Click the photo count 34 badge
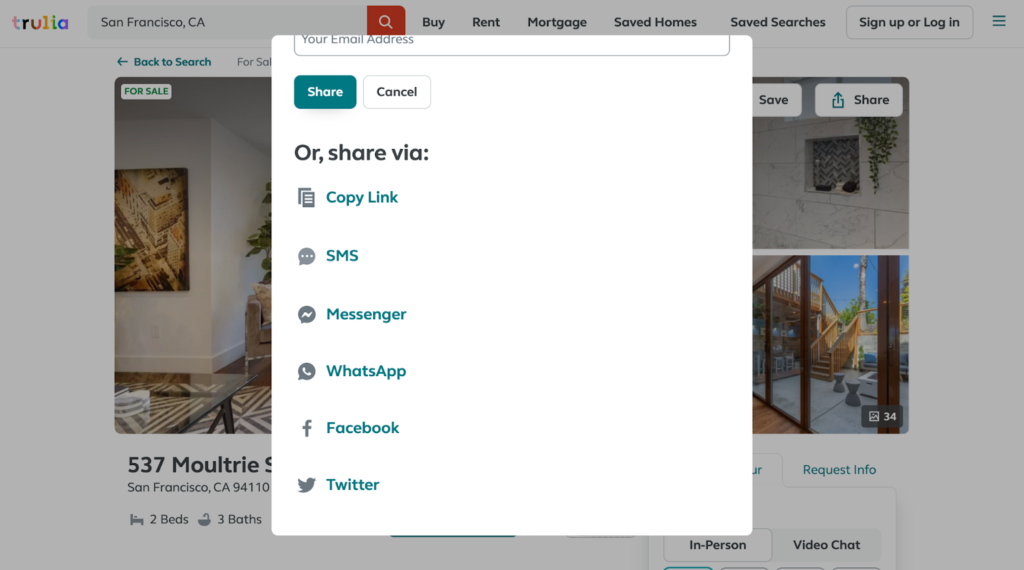1024x570 pixels. point(882,417)
